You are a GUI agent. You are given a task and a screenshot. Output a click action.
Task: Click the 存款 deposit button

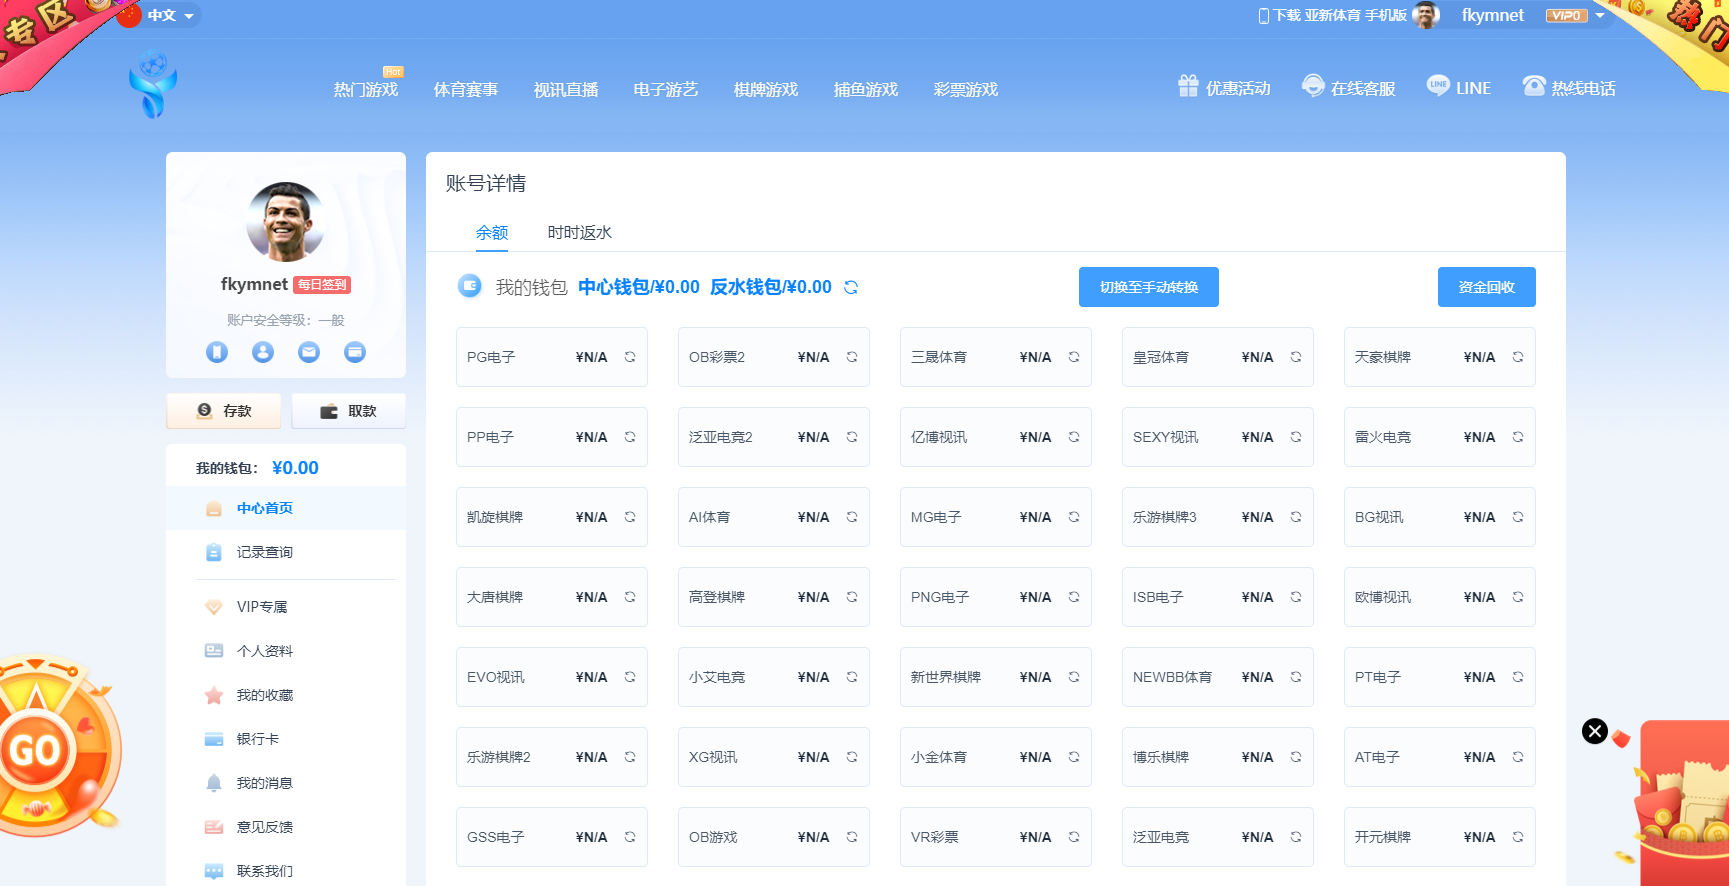tap(225, 411)
